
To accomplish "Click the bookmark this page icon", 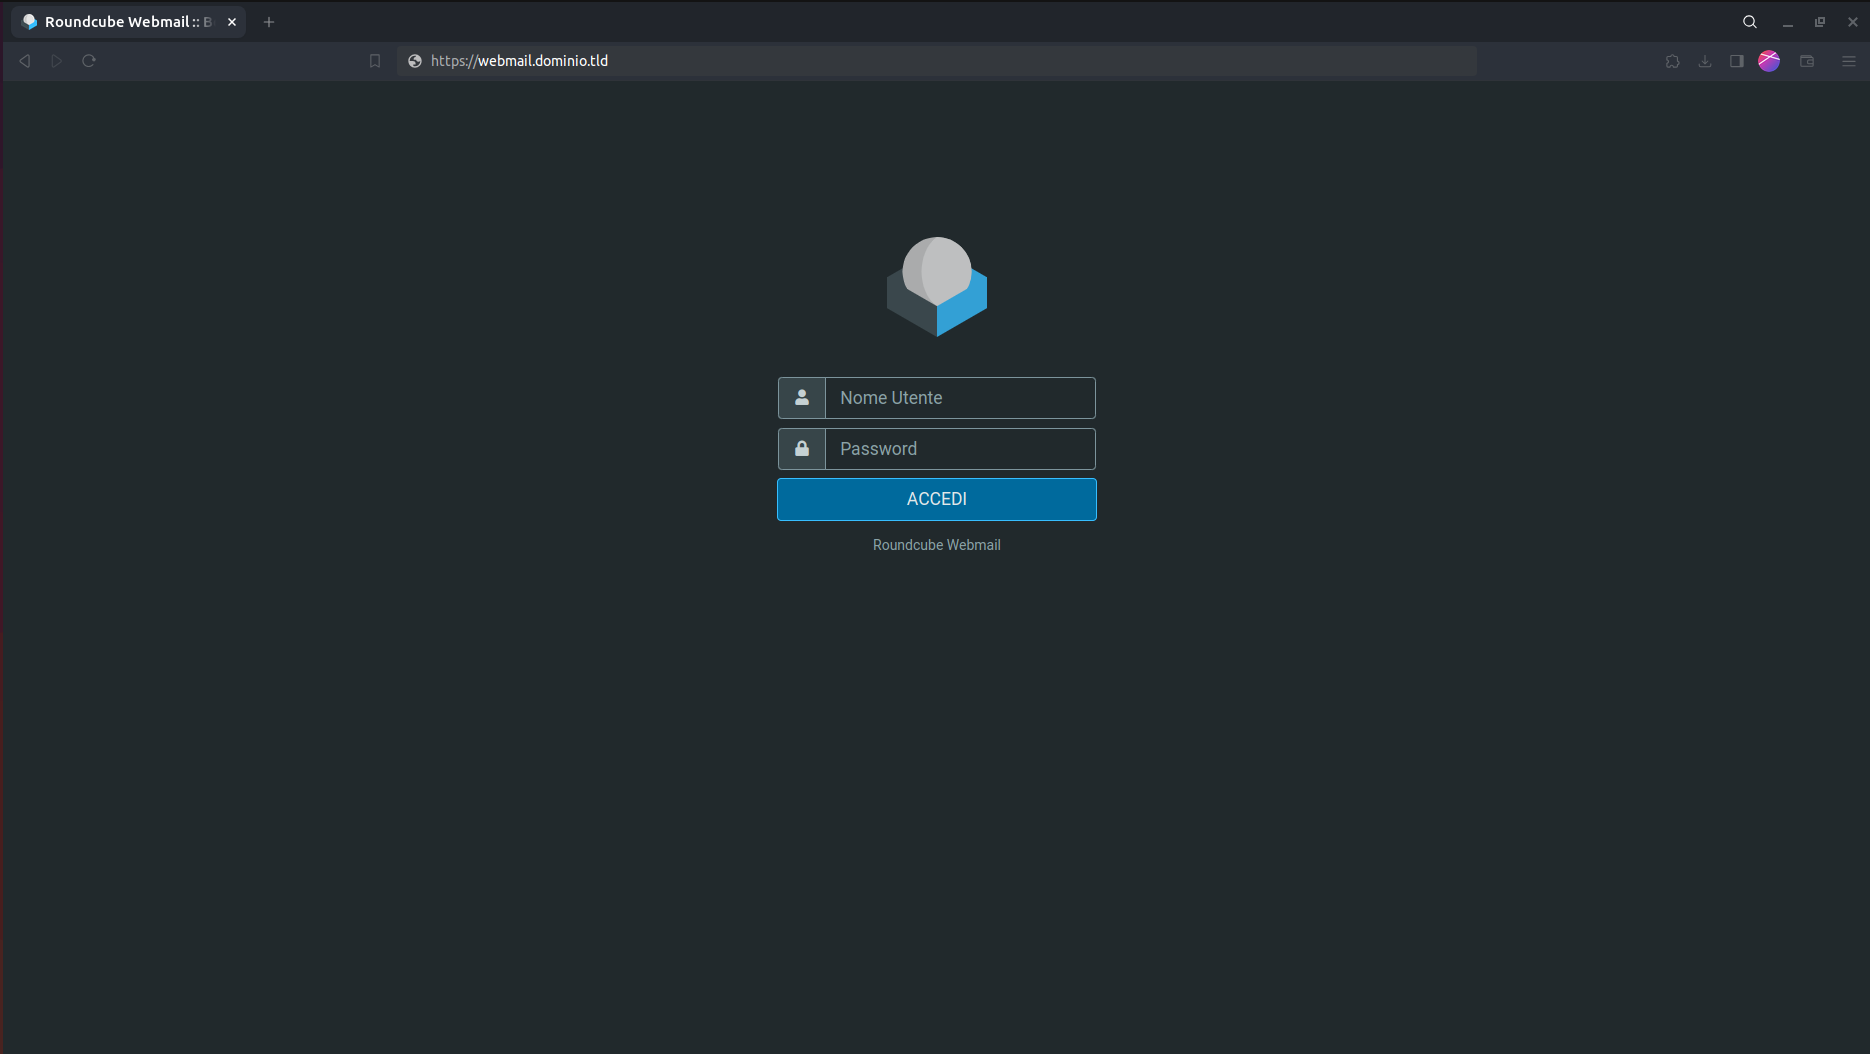I will (x=375, y=61).
